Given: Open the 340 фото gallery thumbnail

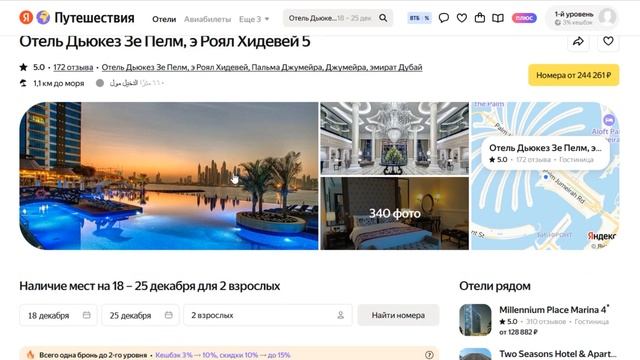Looking at the screenshot, I should click(x=394, y=213).
